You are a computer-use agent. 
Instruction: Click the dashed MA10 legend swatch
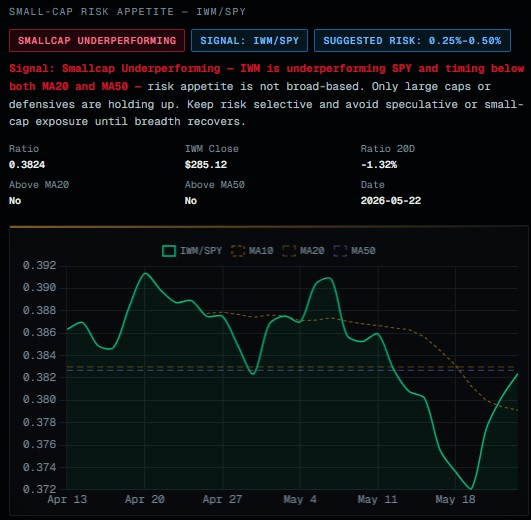point(238,251)
